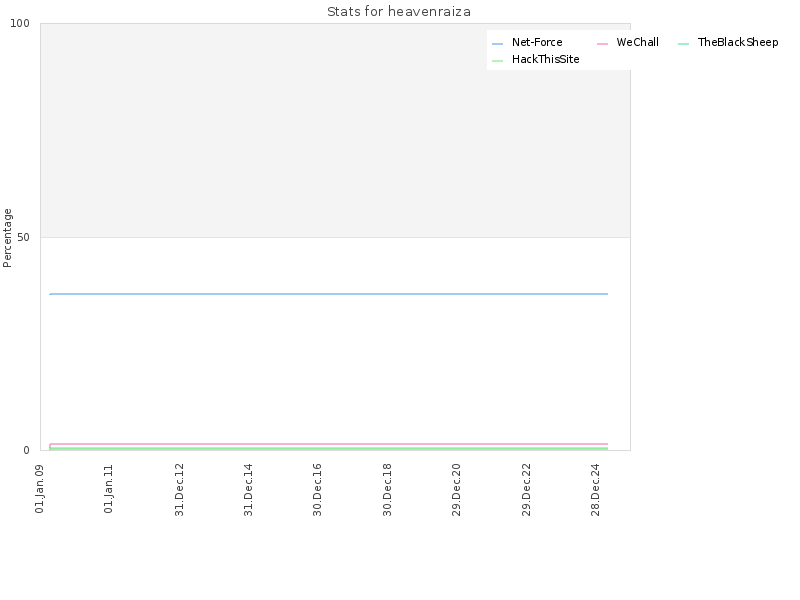Click the 100 y-axis tick label

point(20,23)
